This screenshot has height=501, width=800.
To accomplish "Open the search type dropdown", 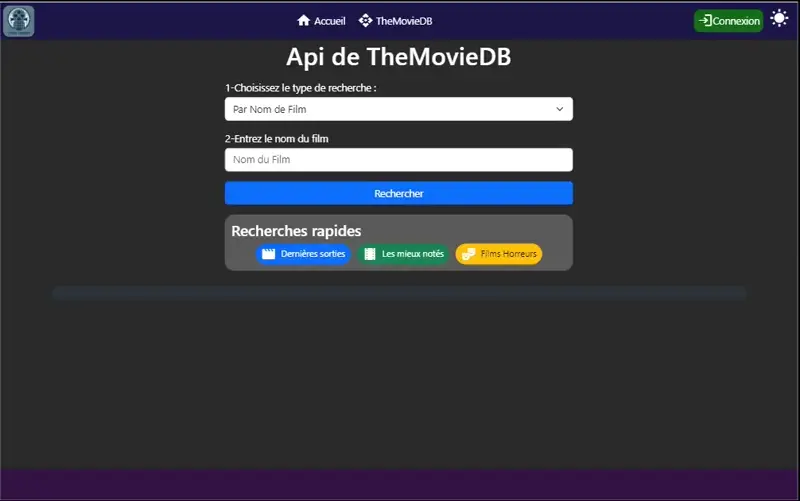I will (x=398, y=109).
